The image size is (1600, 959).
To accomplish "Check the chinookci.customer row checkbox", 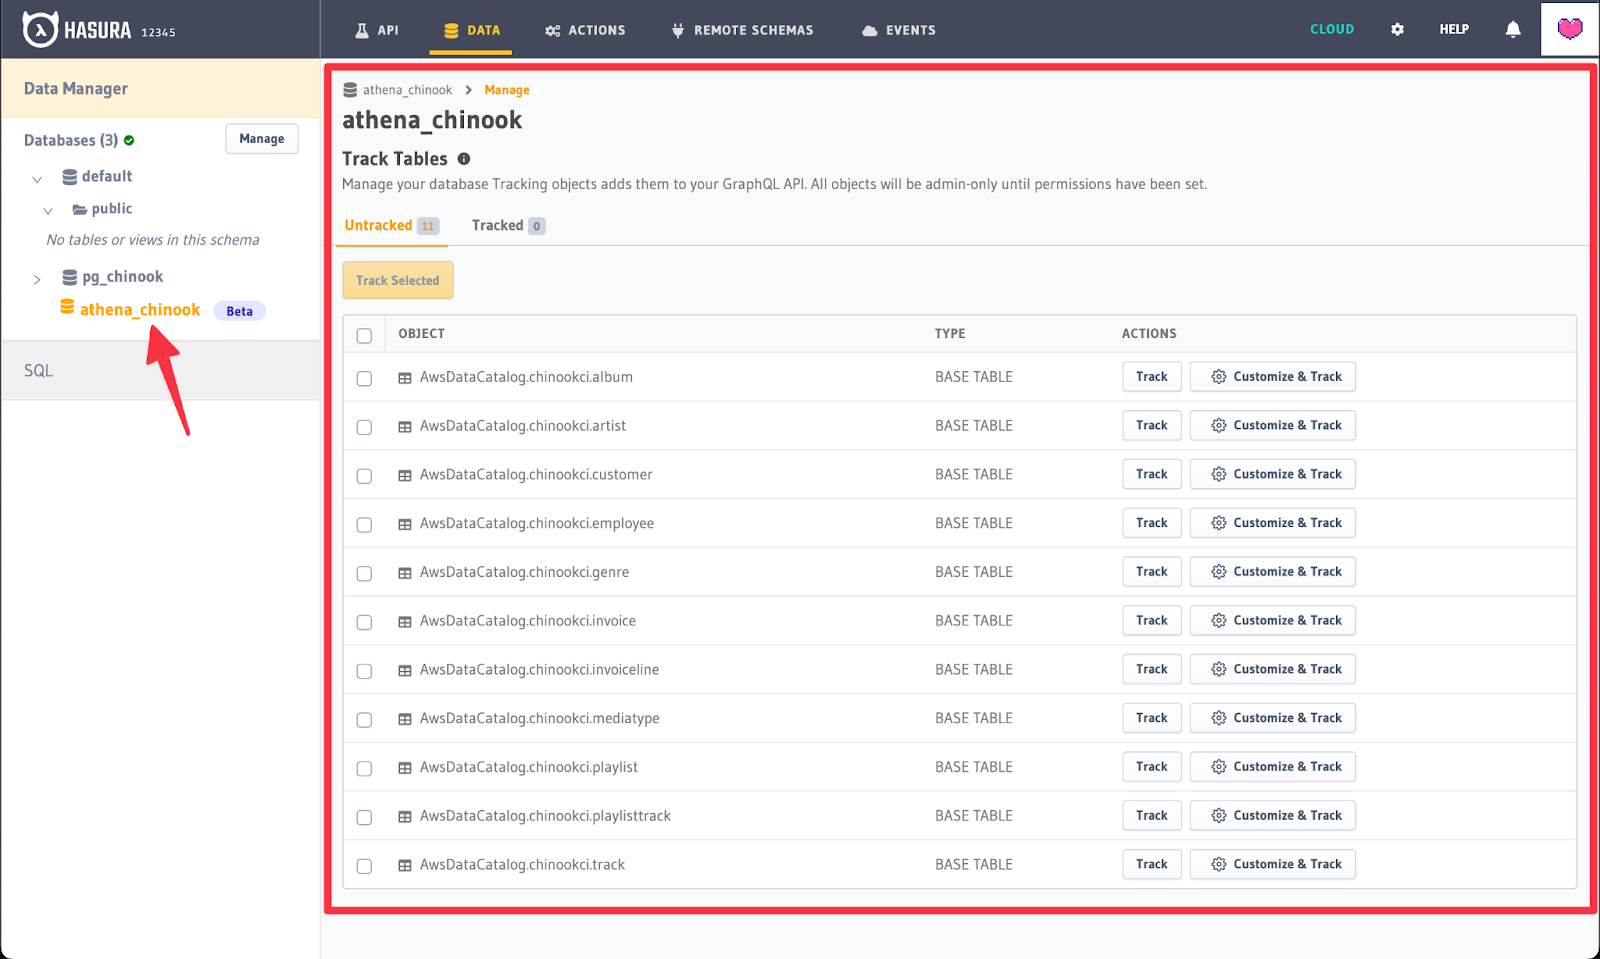I will point(364,477).
